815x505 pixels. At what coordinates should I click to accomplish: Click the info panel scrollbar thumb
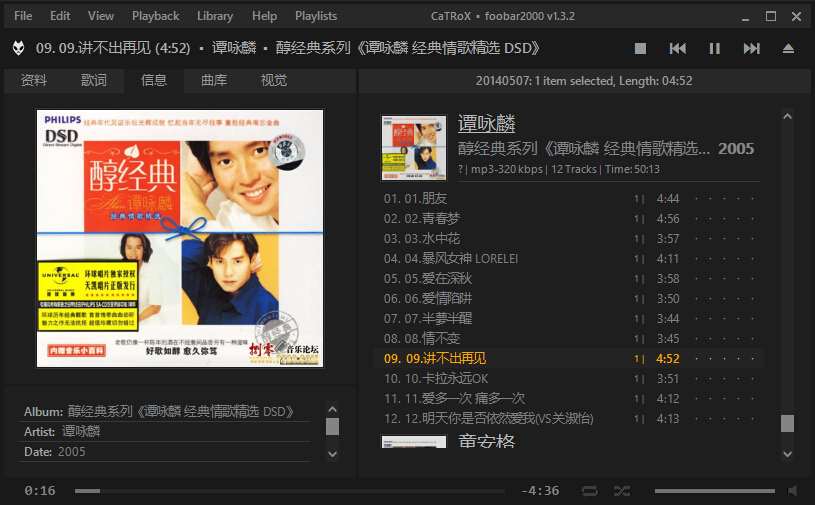(x=333, y=427)
